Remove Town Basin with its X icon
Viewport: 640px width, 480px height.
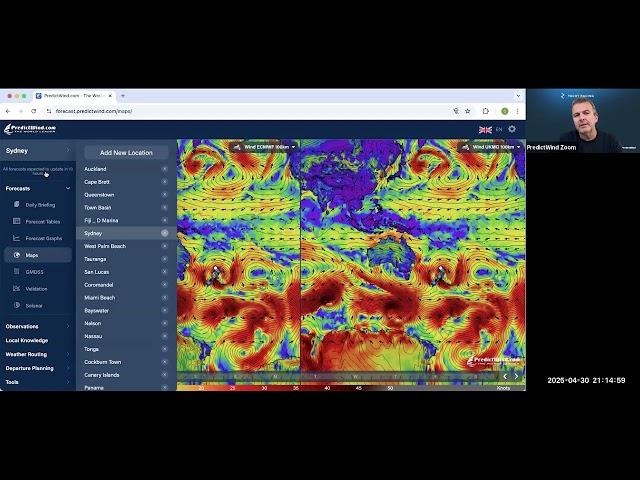(x=164, y=207)
